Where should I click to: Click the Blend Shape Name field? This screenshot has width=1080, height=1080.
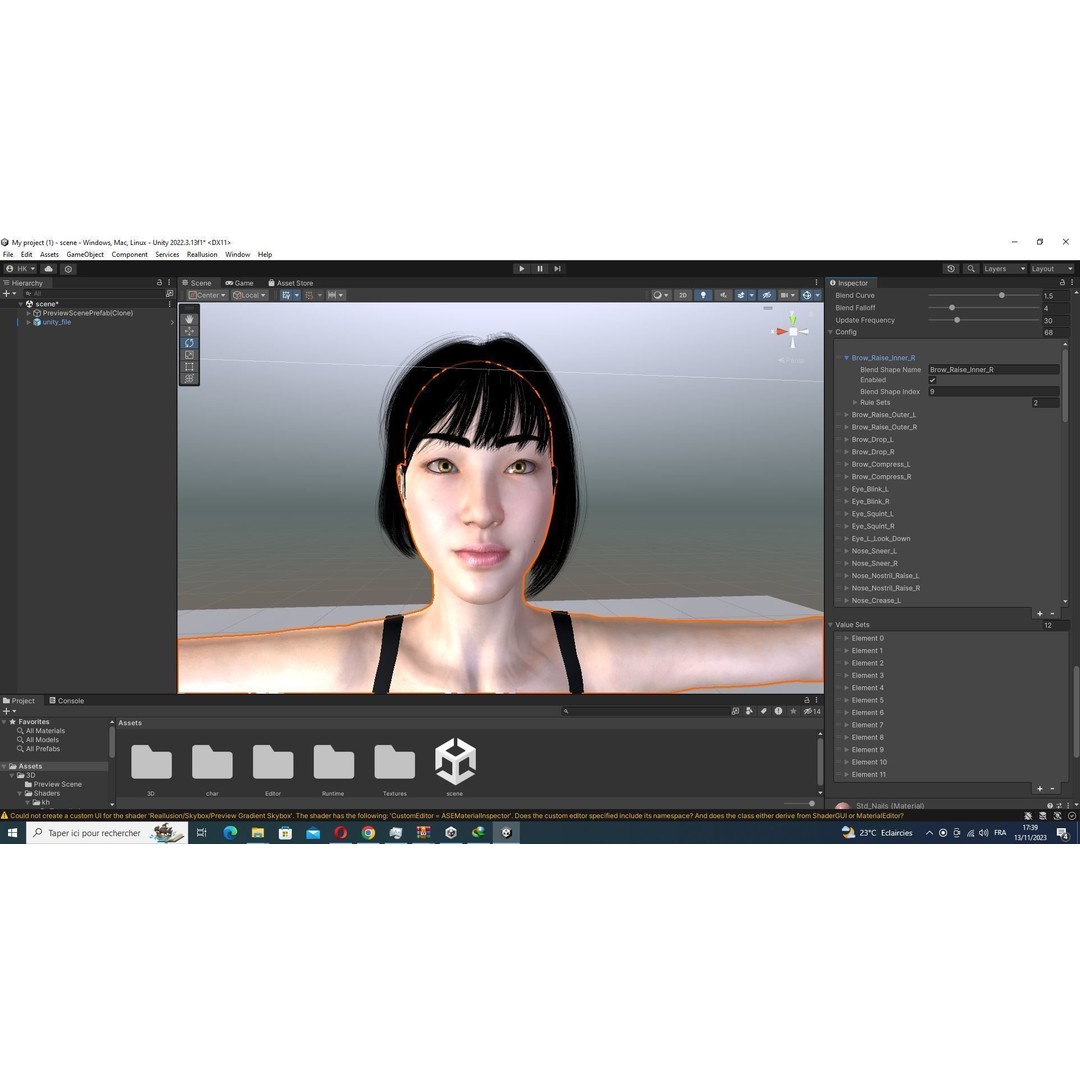tap(993, 370)
